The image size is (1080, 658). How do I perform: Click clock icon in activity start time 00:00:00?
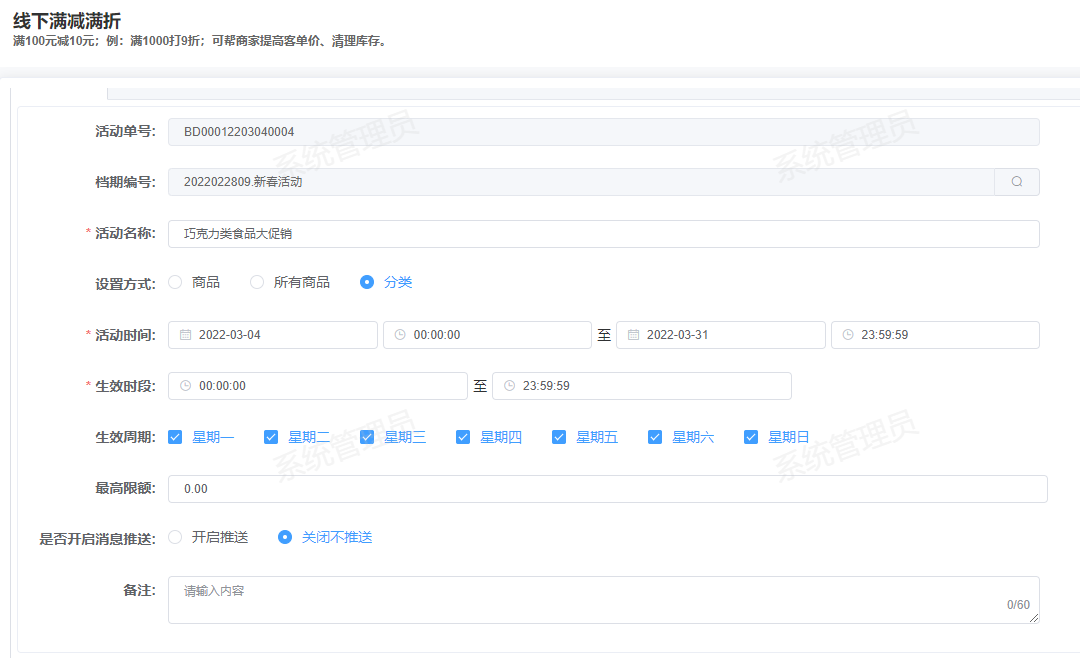tap(400, 335)
